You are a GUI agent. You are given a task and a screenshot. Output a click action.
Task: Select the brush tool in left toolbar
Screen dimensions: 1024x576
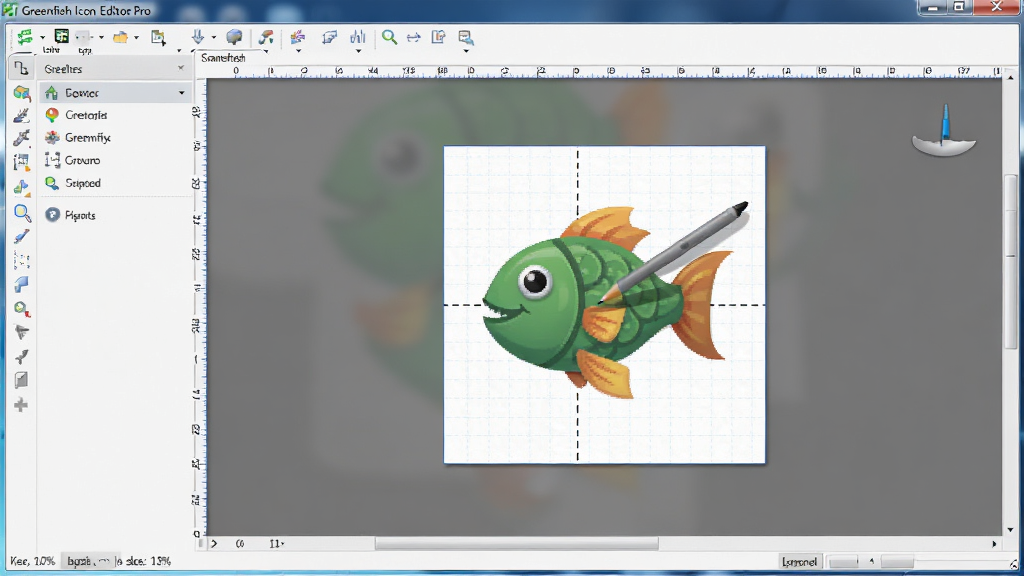[22, 116]
